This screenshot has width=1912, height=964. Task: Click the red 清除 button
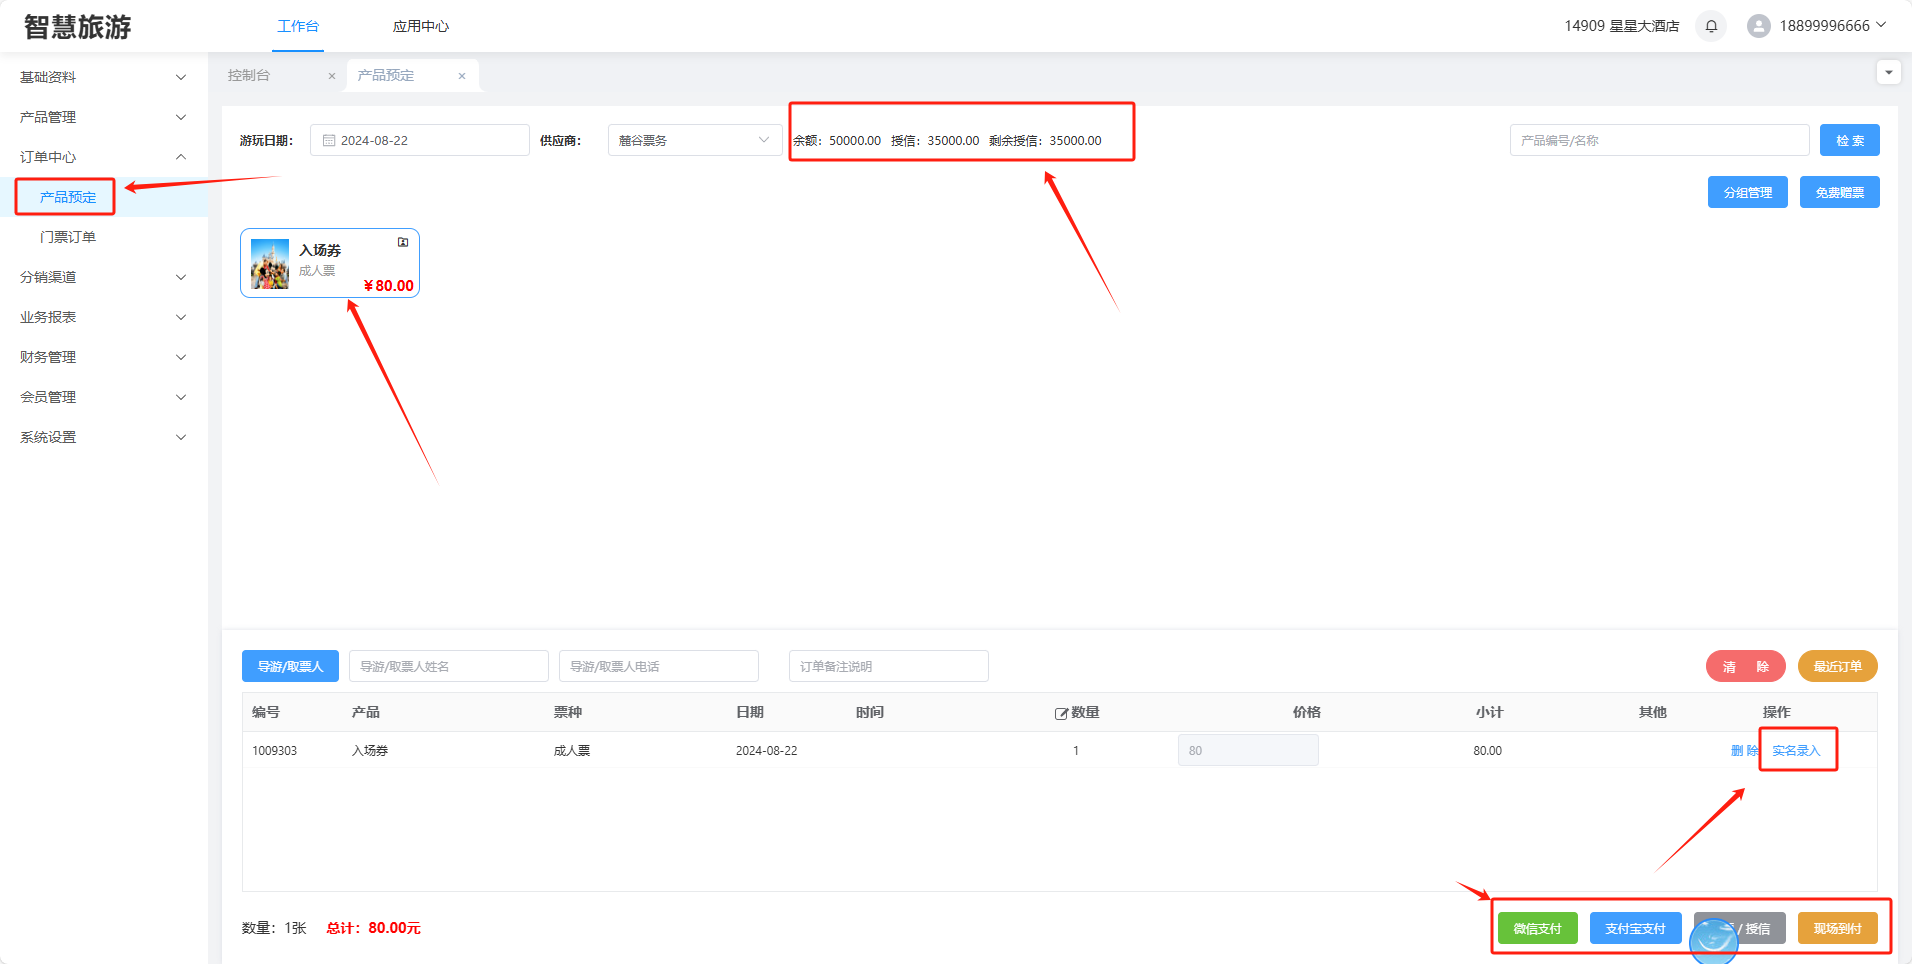(x=1745, y=666)
